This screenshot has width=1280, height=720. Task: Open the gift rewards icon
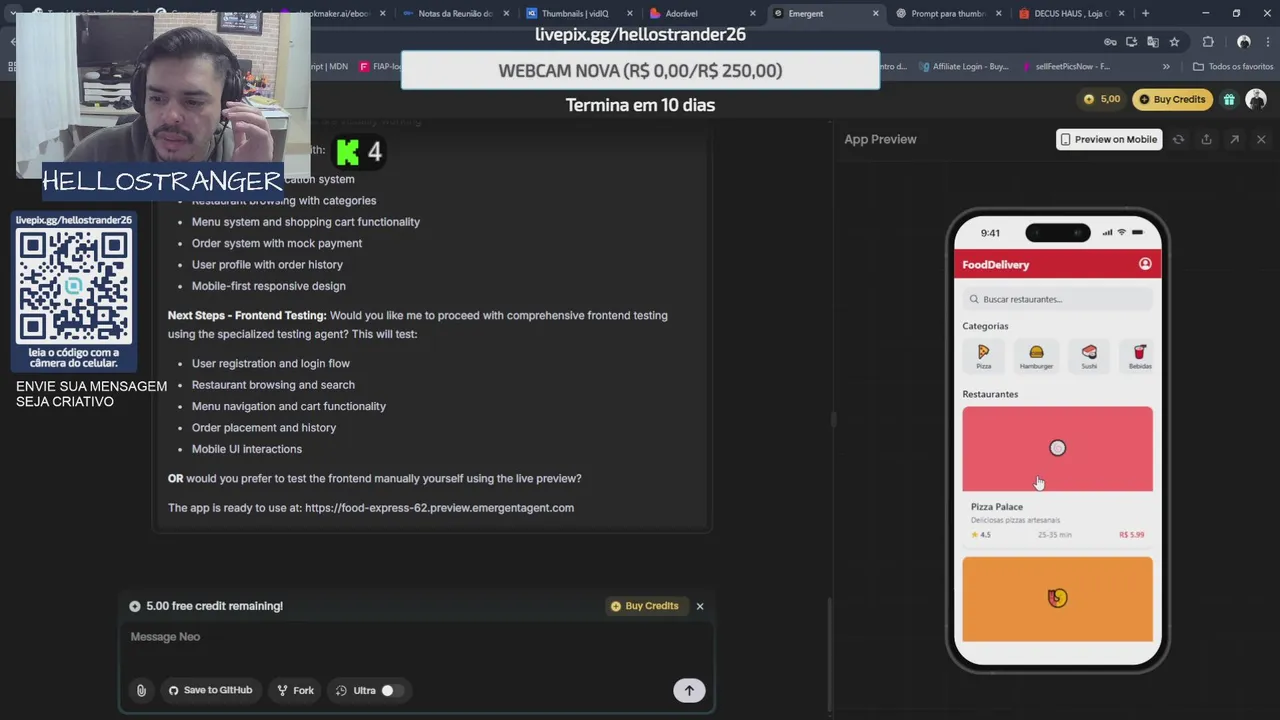click(x=1229, y=99)
